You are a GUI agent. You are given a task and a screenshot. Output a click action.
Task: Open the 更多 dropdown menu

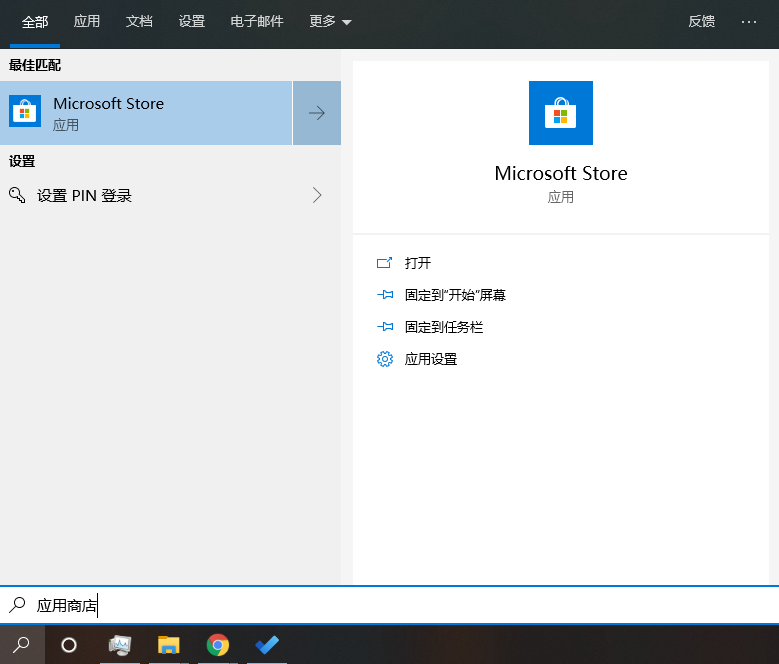pos(330,21)
